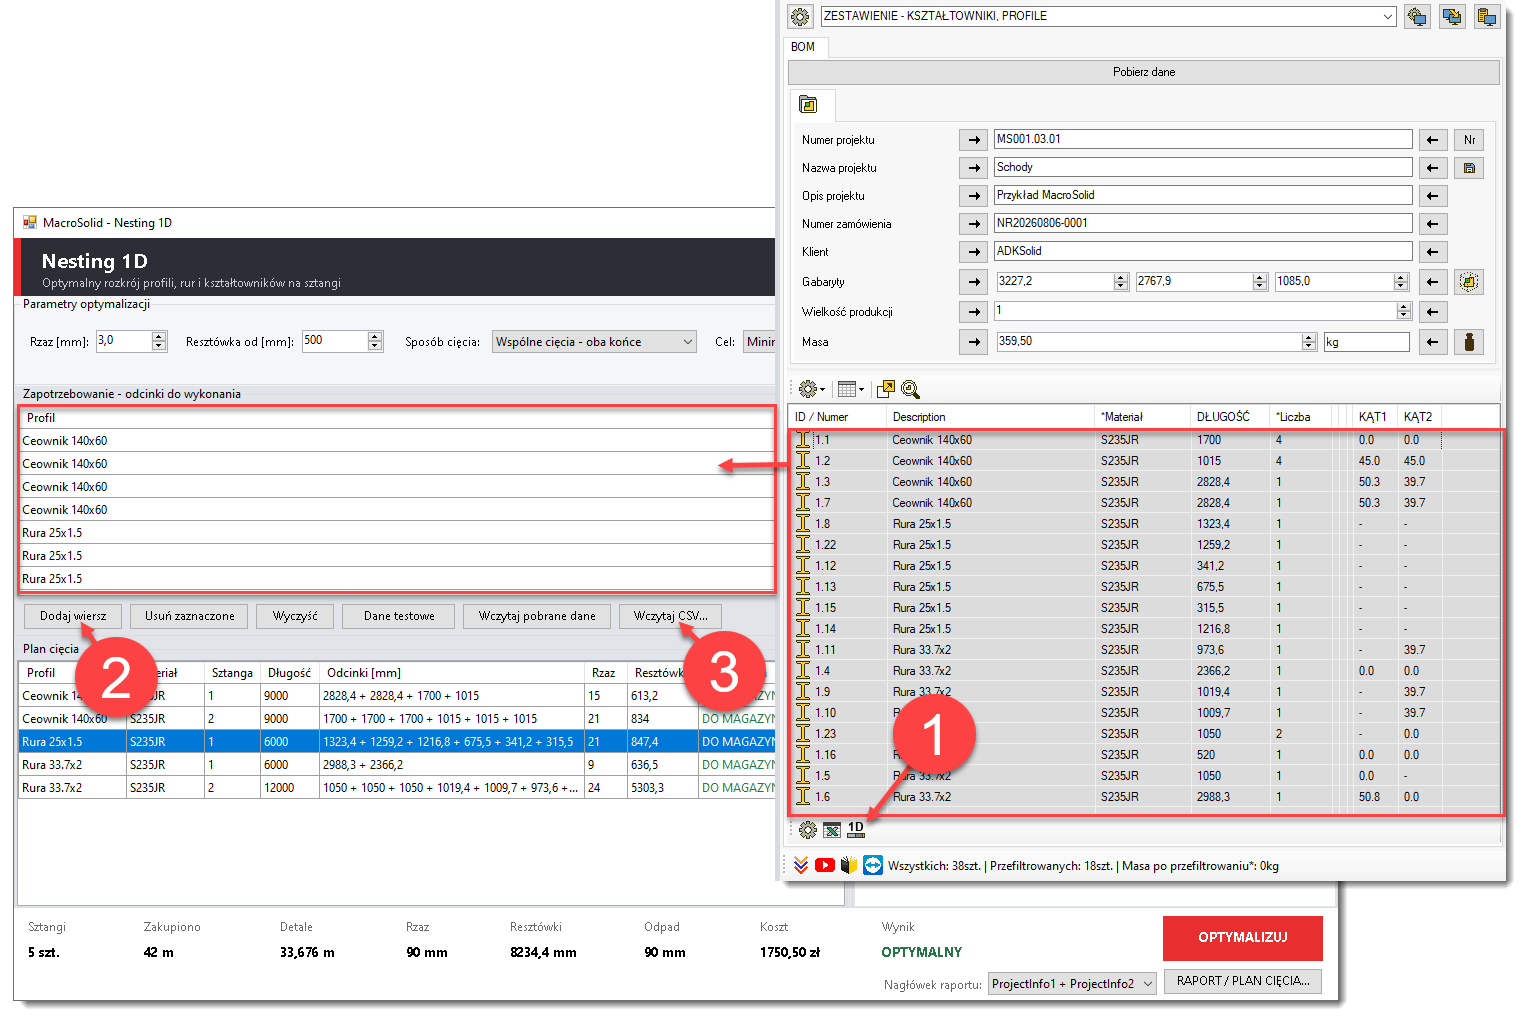Click the bounding-box measure icon beside Gabaryty
The image size is (1524, 1029).
[x=1469, y=282]
